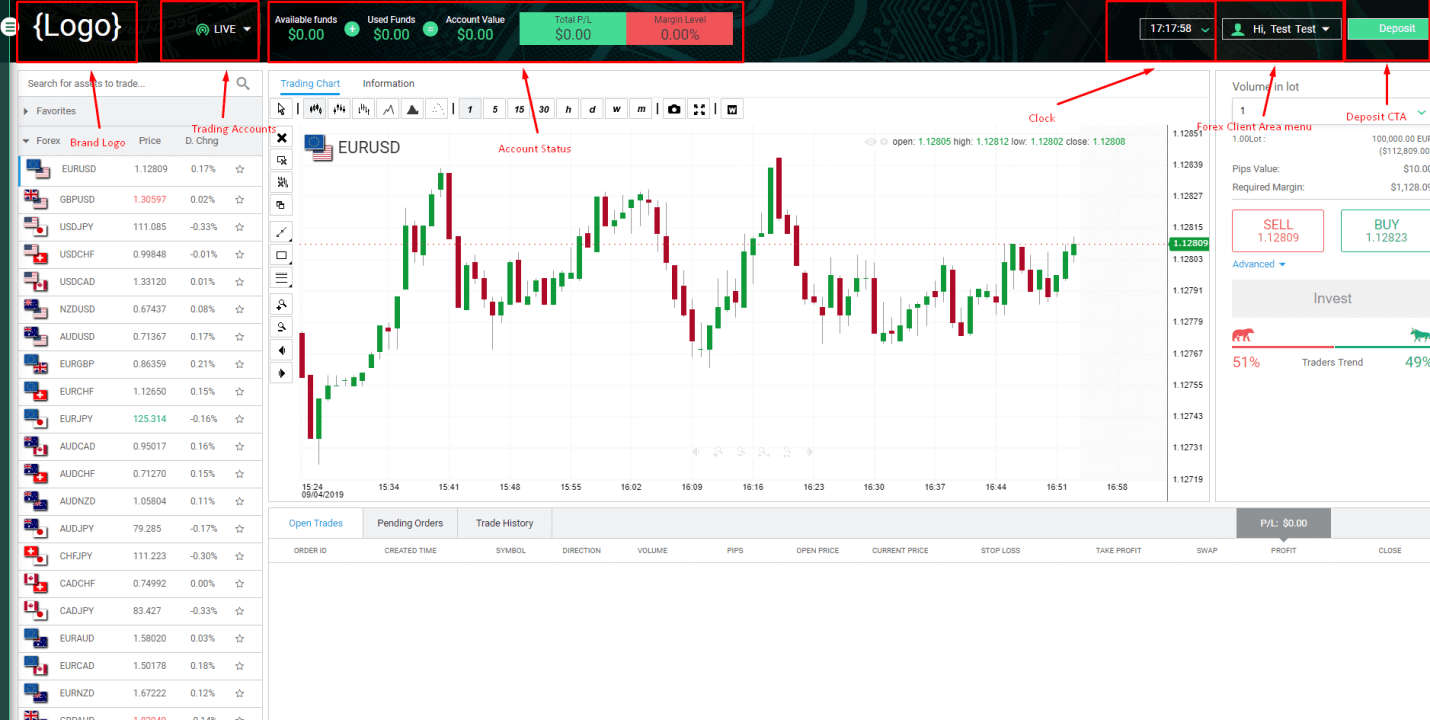This screenshot has height=720, width=1430.
Task: Open the Hi, Test Test user menu
Action: tap(1282, 29)
